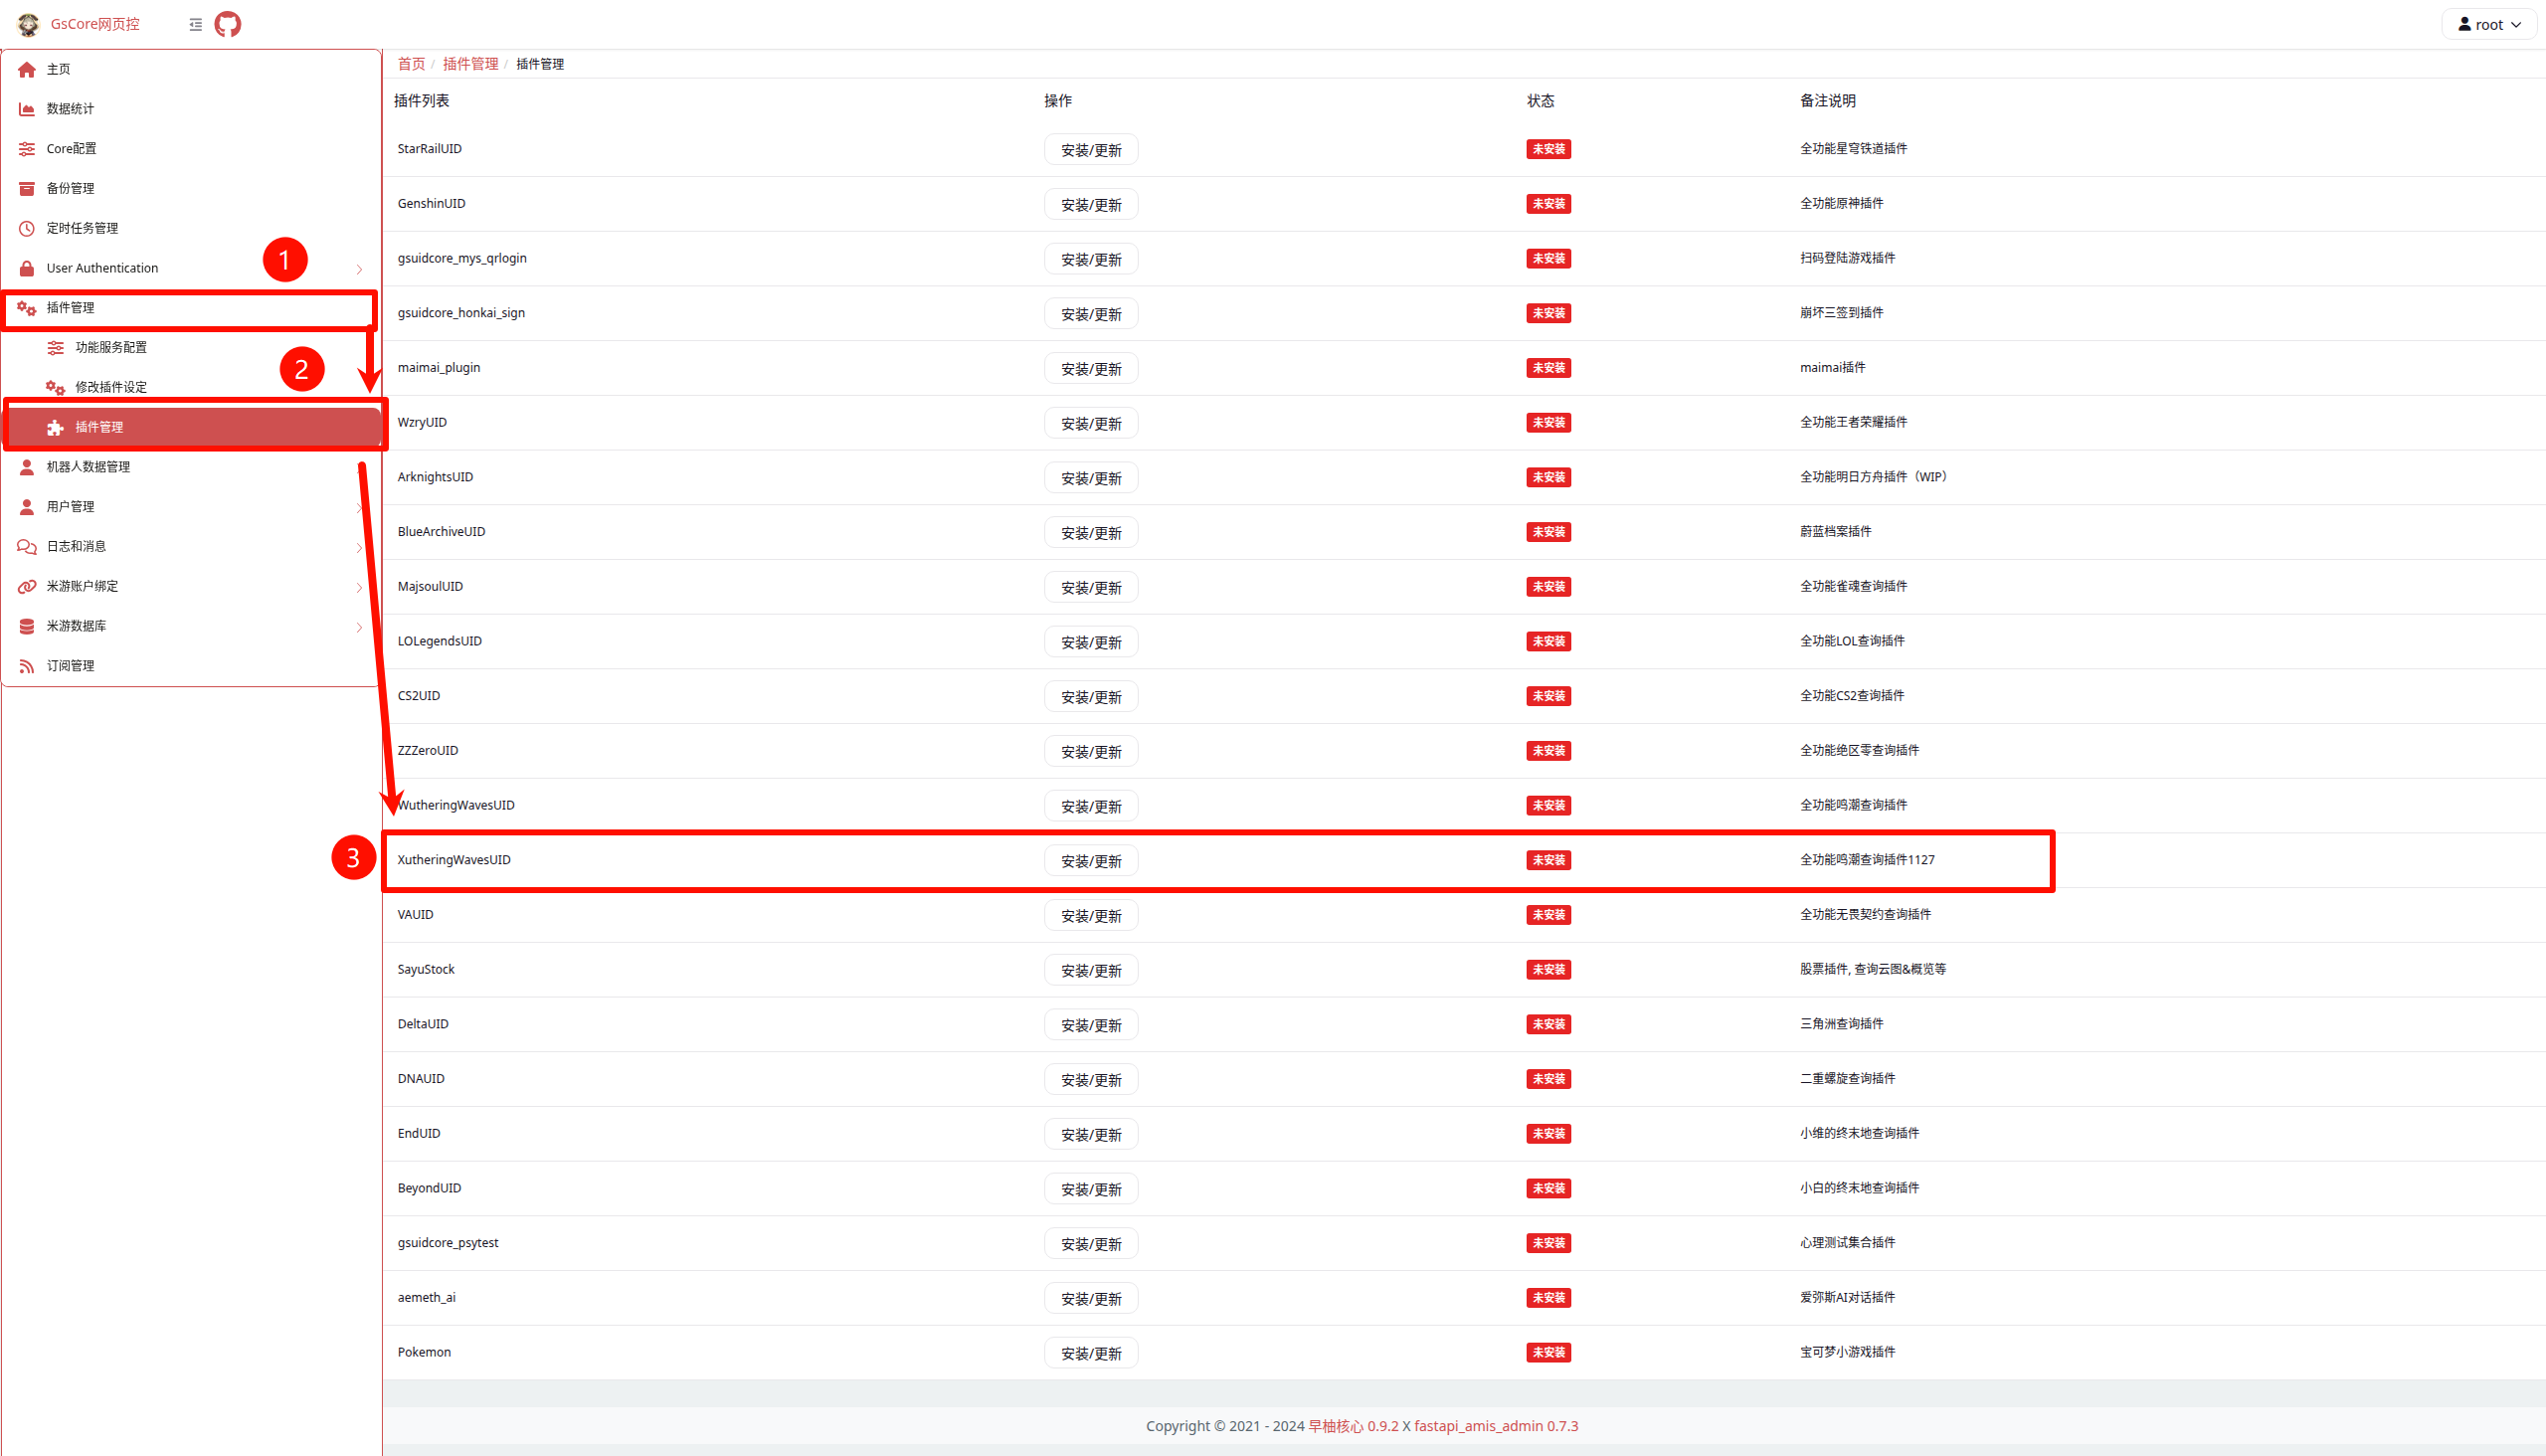Expand the 日志和消息 submenu chevron
This screenshot has height=1456, width=2546.
coord(359,547)
